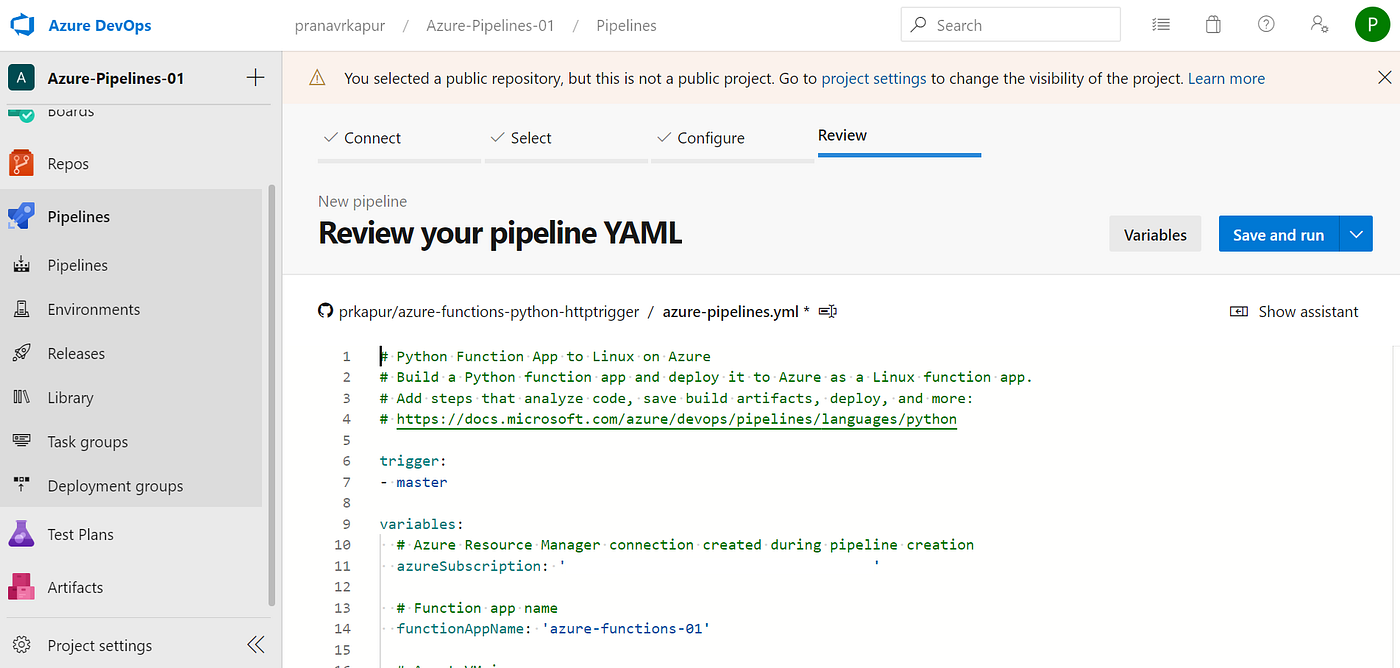The height and width of the screenshot is (668, 1400).
Task: Open the help menu question mark icon
Action: click(x=1266, y=23)
